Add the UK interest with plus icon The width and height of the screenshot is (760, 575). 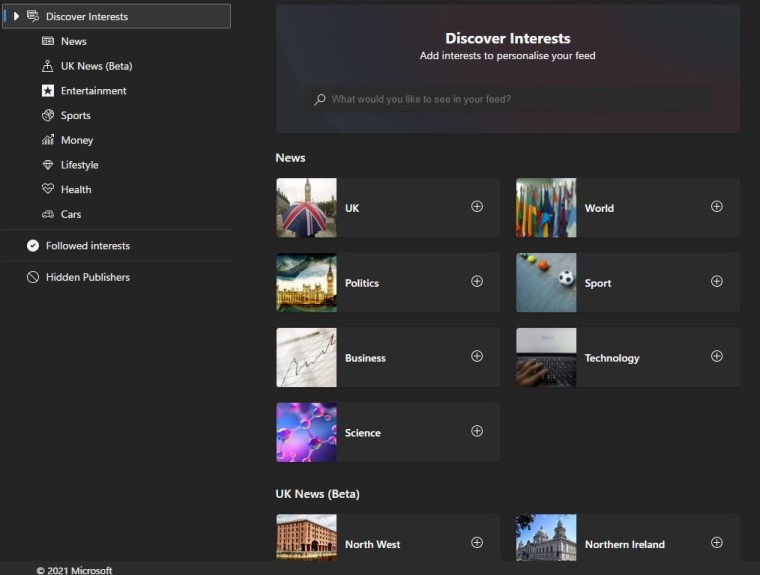477,207
